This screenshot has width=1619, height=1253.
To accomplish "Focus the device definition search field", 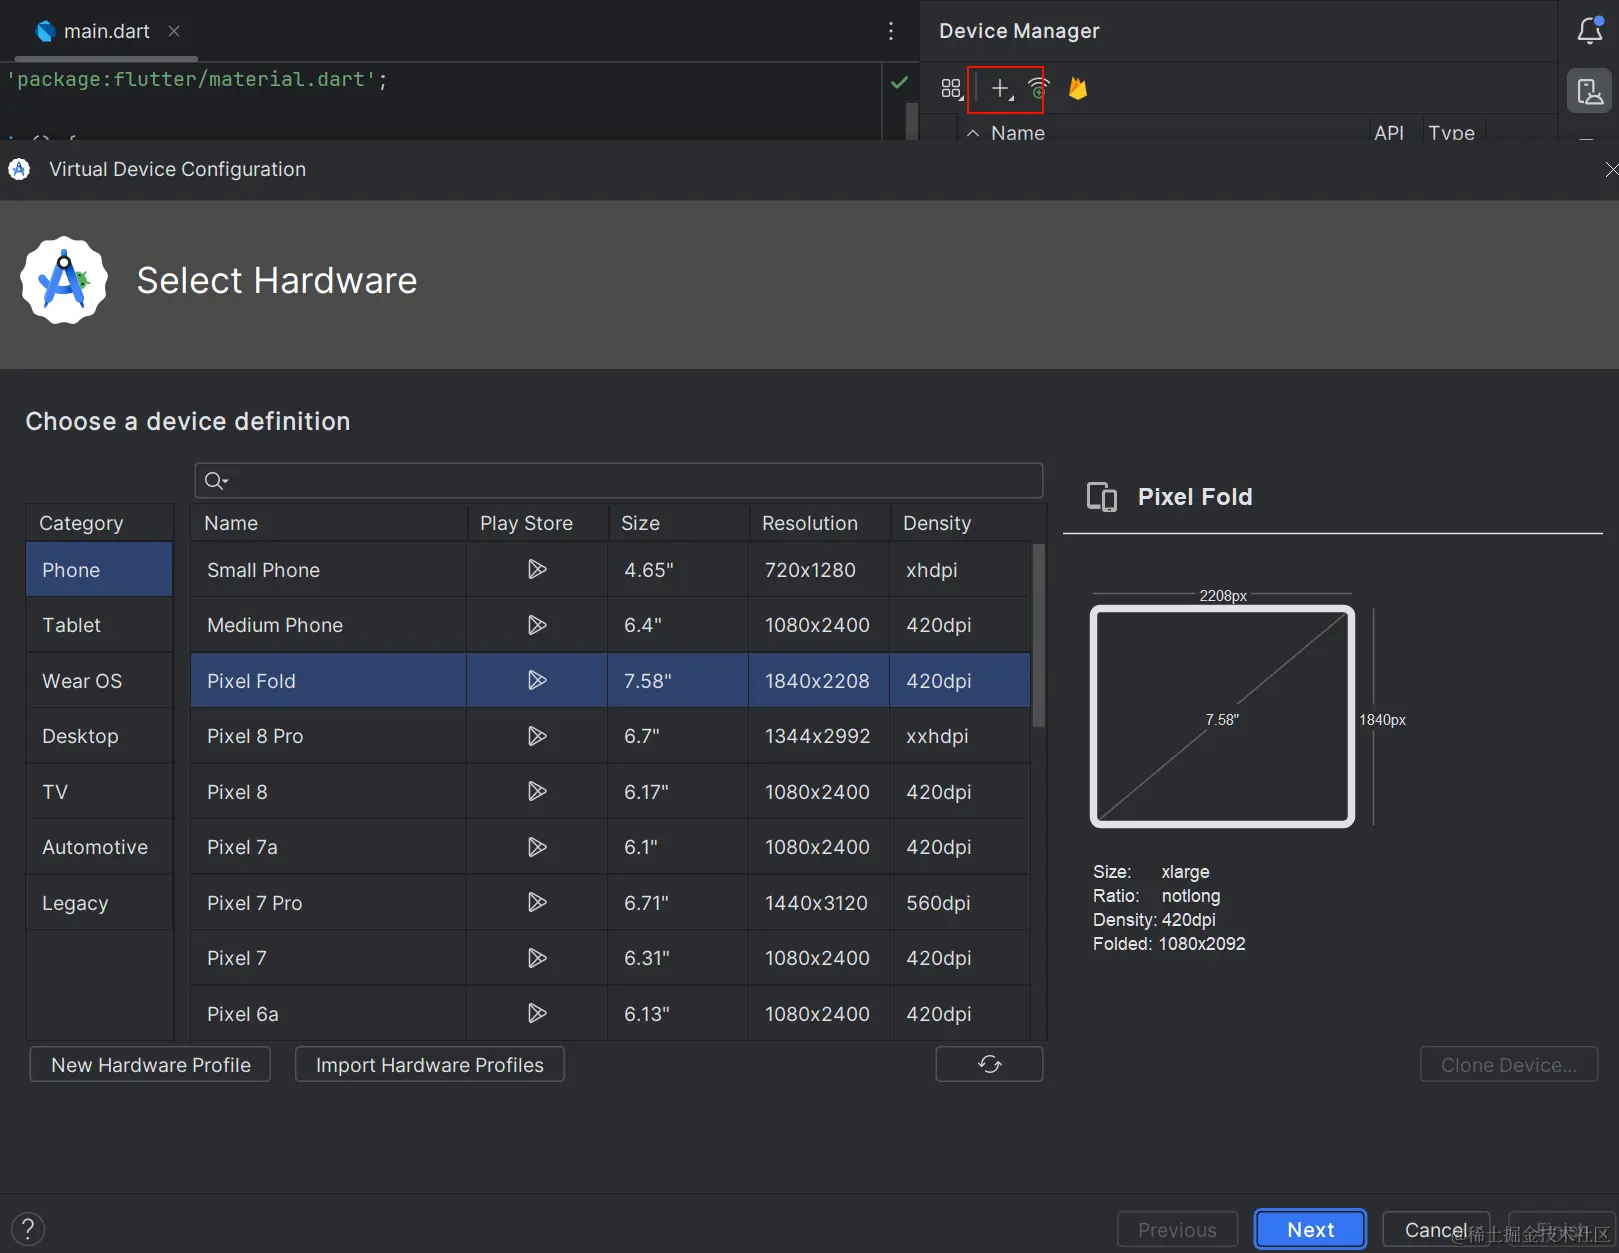I will point(619,481).
